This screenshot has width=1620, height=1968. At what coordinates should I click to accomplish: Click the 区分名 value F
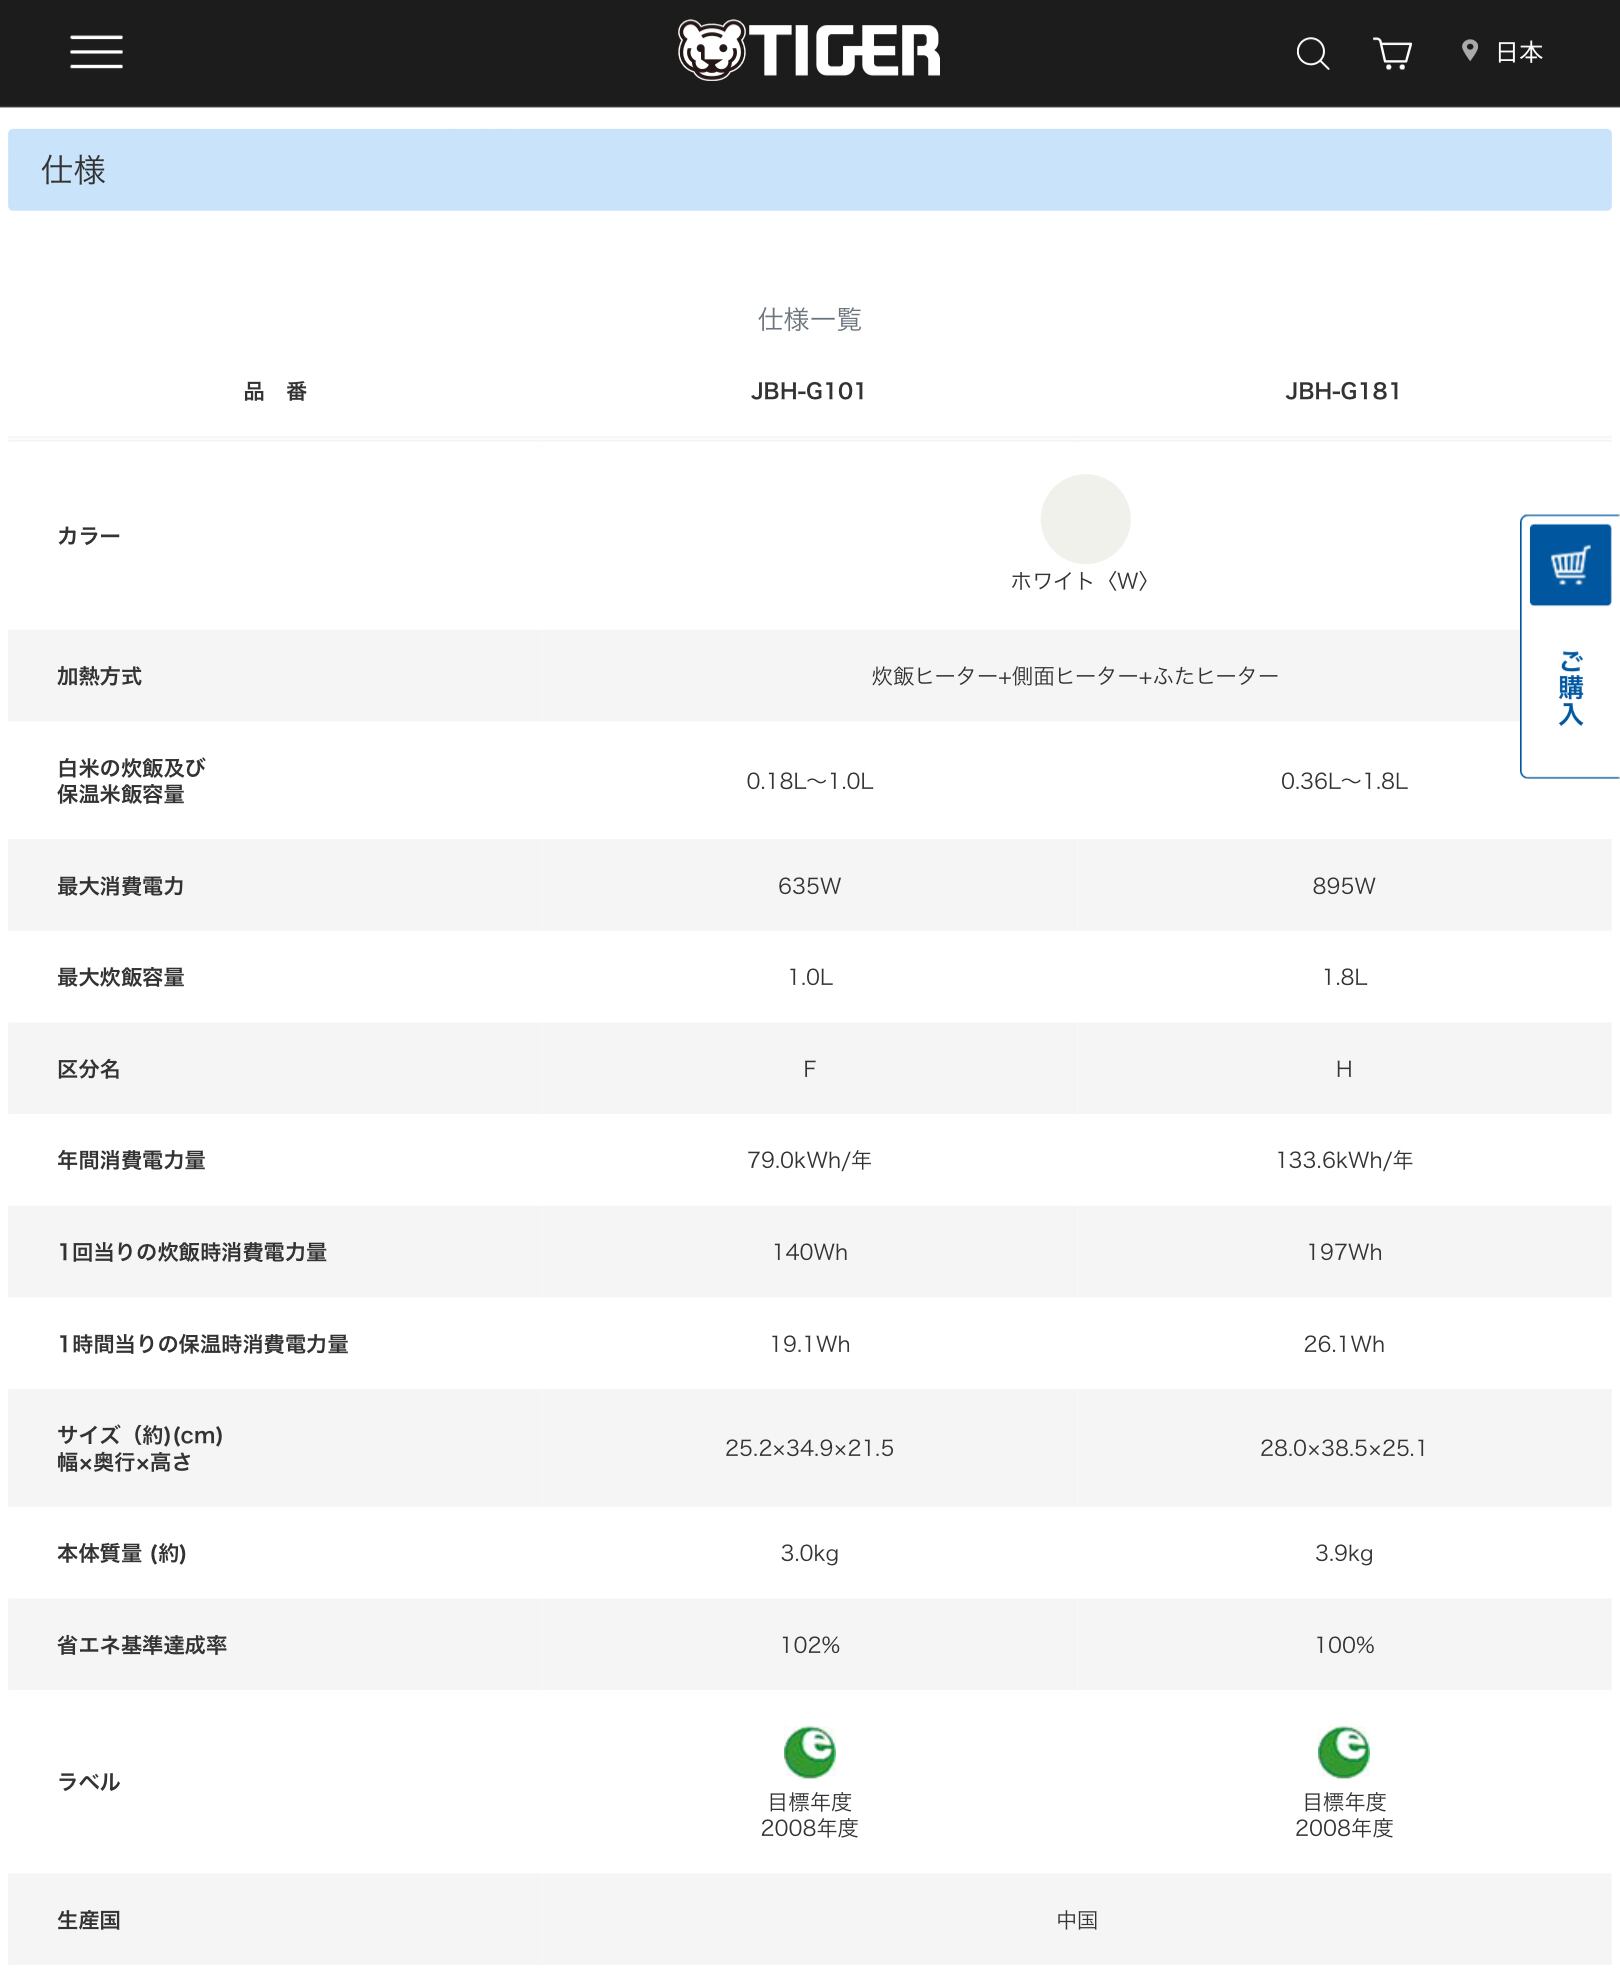(x=809, y=1069)
